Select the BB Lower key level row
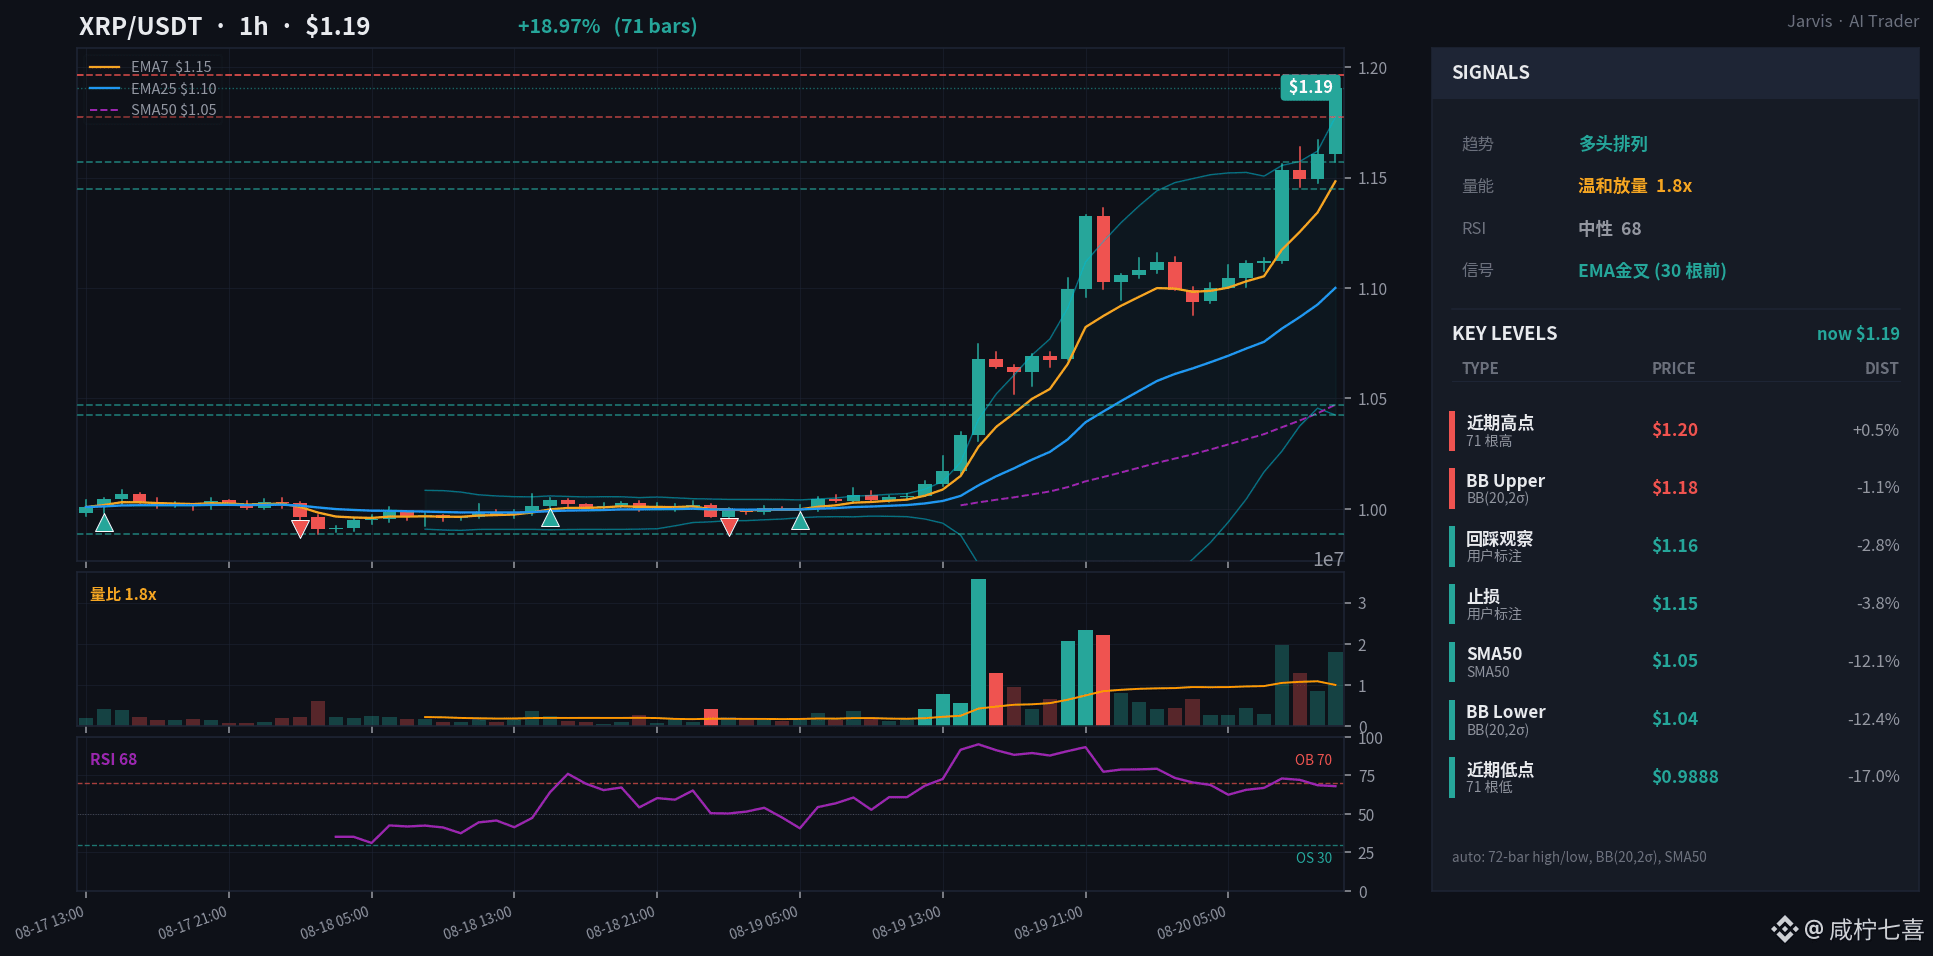 click(x=1675, y=719)
